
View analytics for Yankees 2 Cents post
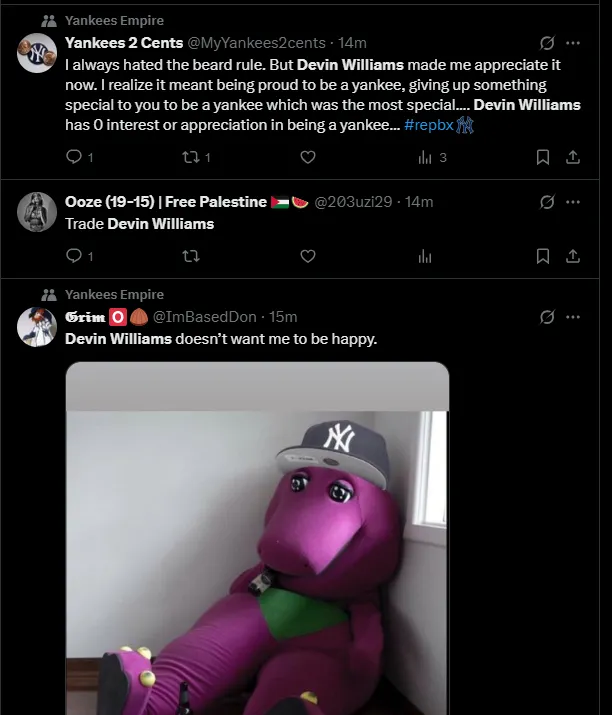425,157
